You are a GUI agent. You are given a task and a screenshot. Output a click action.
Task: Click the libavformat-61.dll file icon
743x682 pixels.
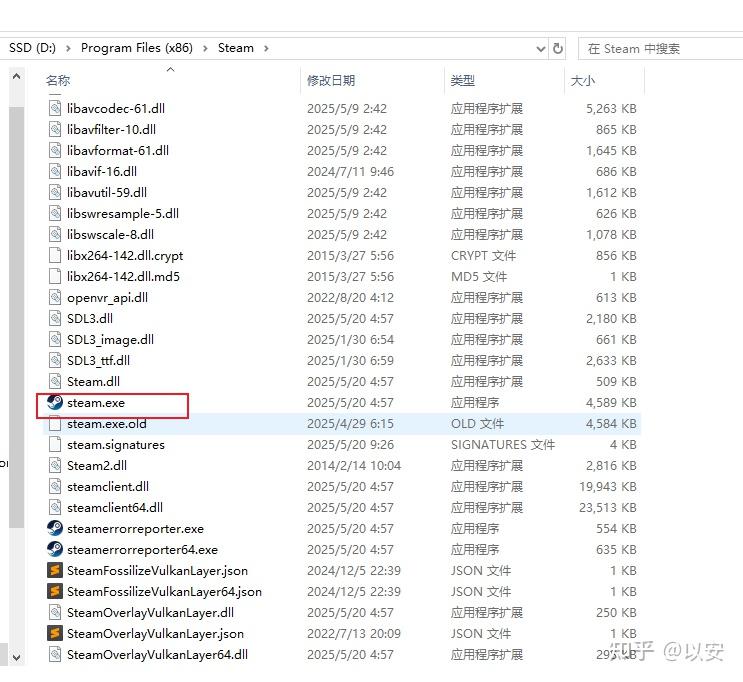55,150
